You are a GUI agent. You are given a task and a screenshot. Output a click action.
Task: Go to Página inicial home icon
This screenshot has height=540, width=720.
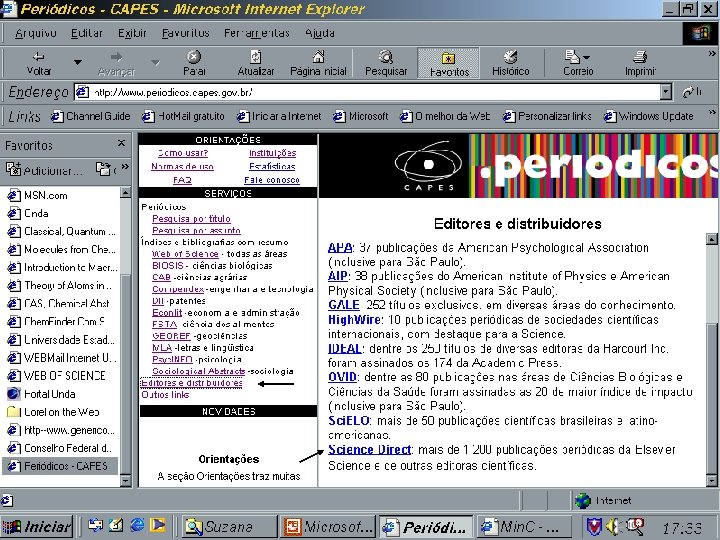click(318, 62)
